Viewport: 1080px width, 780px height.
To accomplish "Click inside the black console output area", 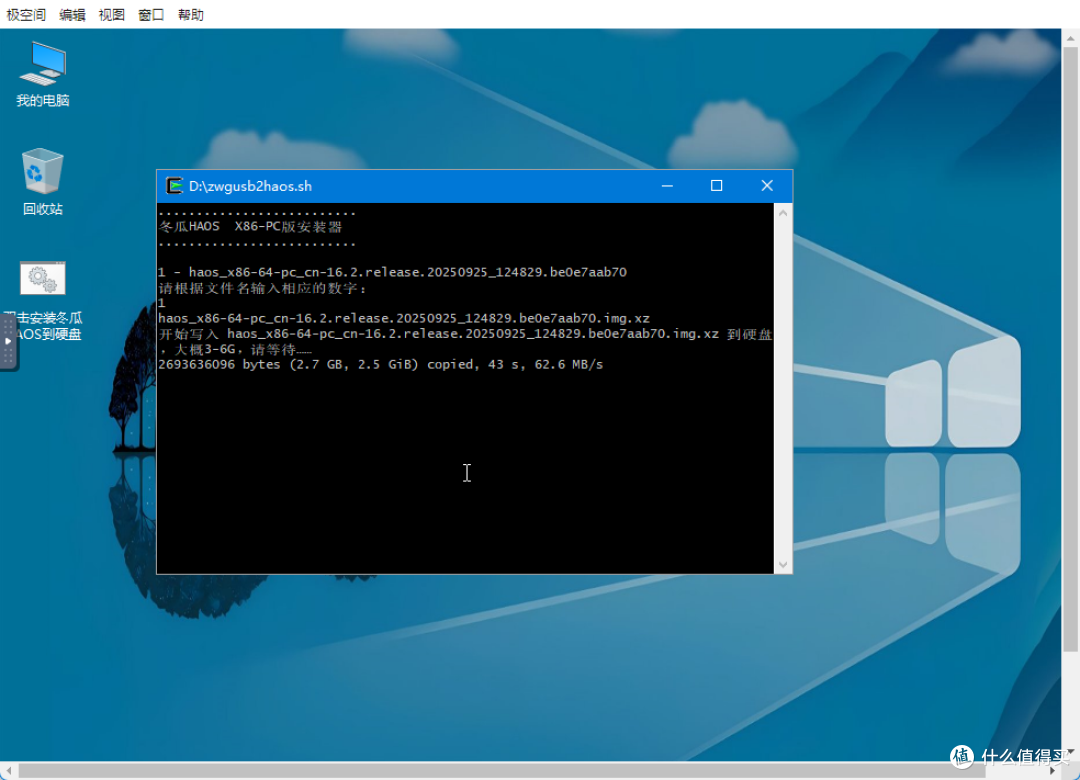I will pyautogui.click(x=466, y=388).
